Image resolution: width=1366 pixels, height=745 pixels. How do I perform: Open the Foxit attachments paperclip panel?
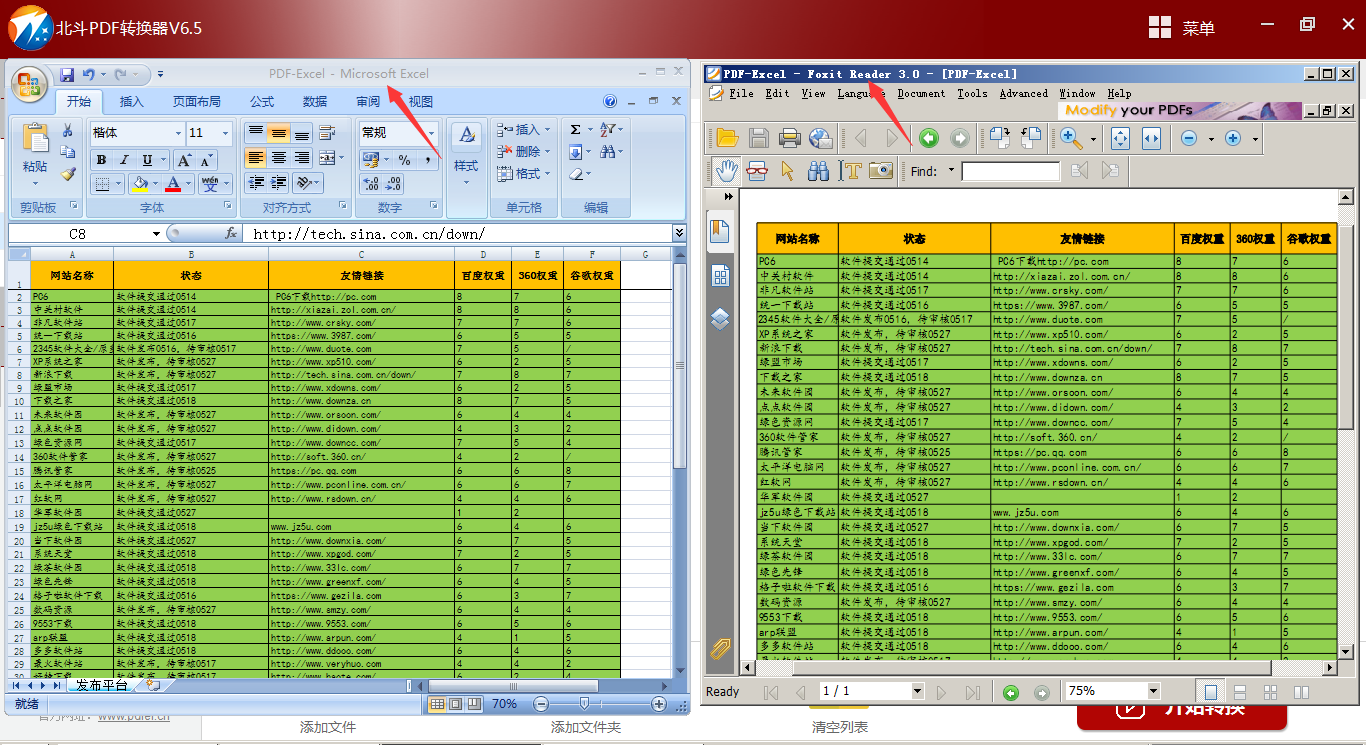point(720,648)
